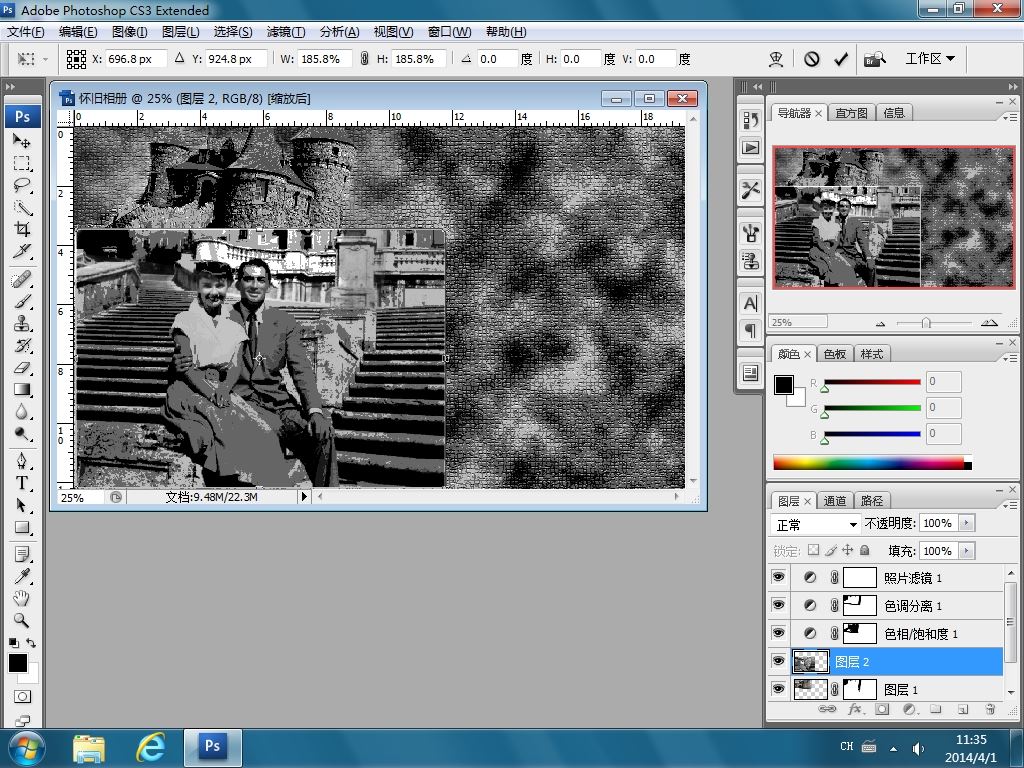Open the 正常 blend mode dropdown
The height and width of the screenshot is (768, 1024).
pyautogui.click(x=817, y=524)
